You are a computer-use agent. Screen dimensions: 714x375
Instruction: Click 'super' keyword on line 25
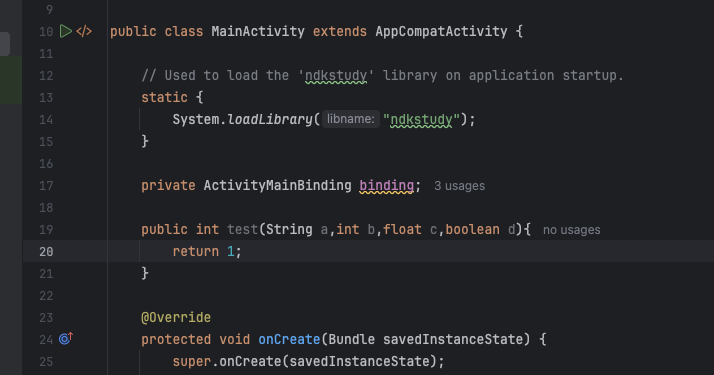point(192,362)
